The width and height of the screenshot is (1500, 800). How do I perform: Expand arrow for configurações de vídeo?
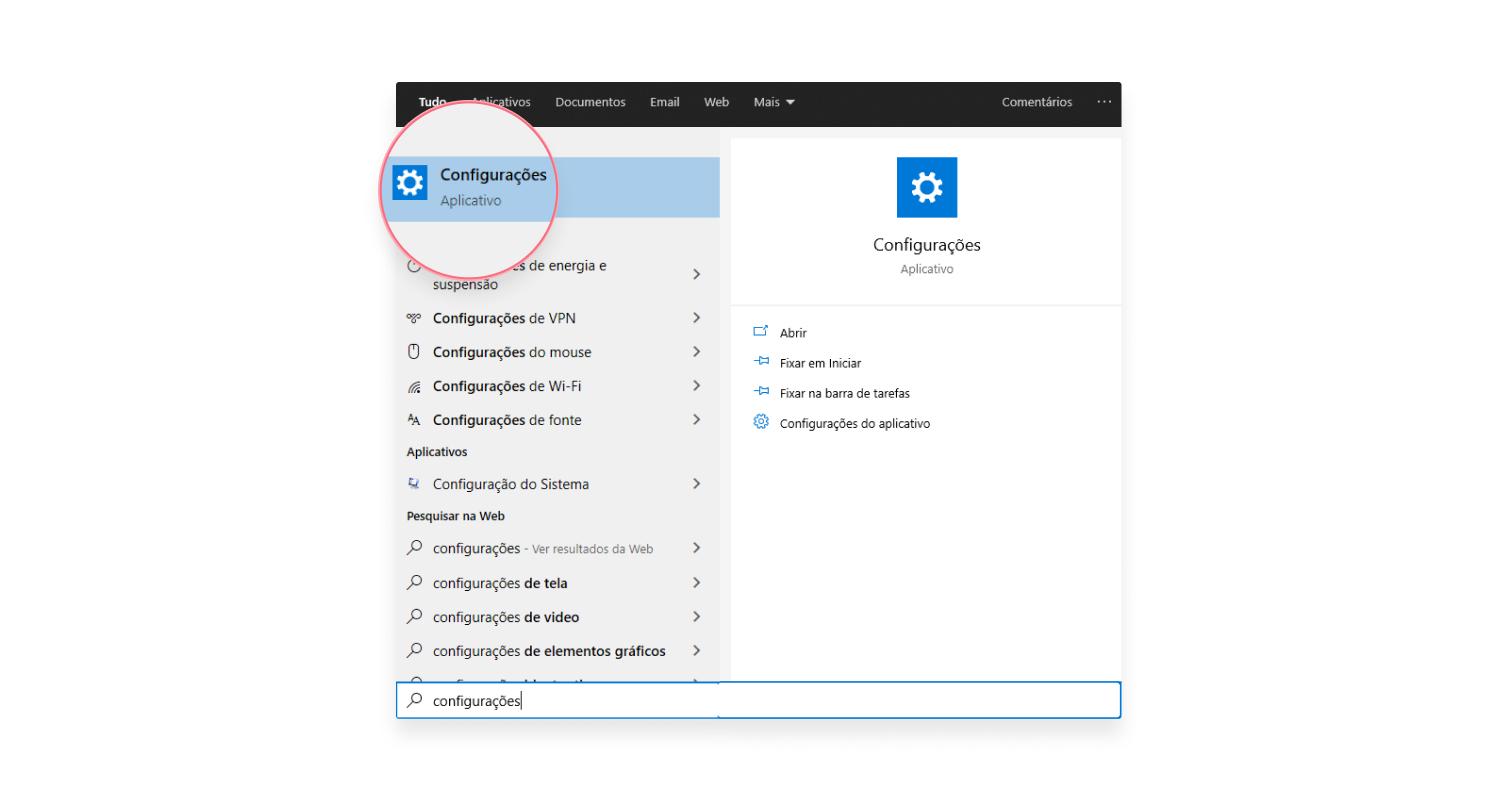point(697,617)
